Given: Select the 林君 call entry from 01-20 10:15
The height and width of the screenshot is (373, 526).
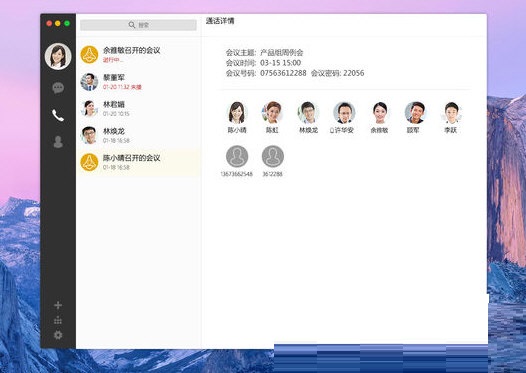Looking at the screenshot, I should (138, 109).
